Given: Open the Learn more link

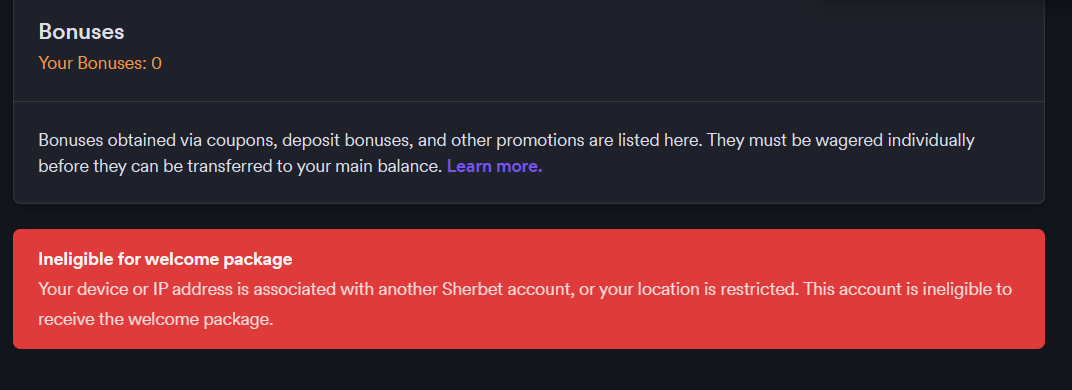Looking at the screenshot, I should [494, 166].
